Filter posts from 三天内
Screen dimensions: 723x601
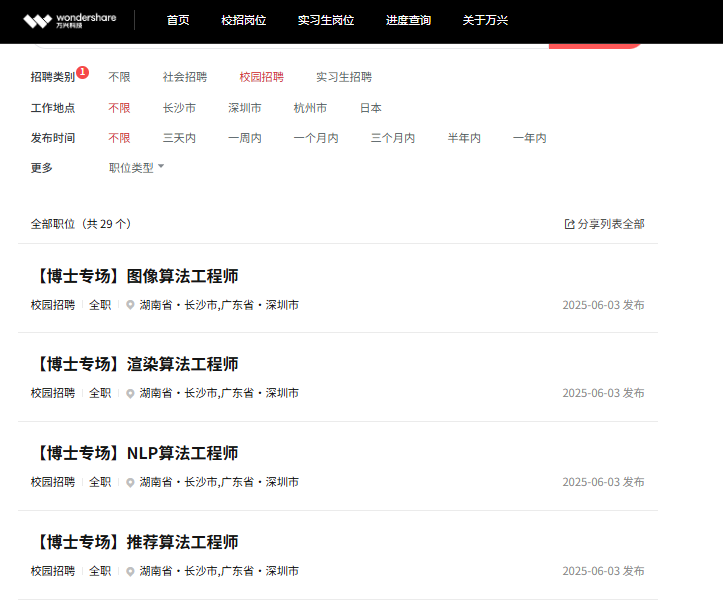tap(179, 138)
